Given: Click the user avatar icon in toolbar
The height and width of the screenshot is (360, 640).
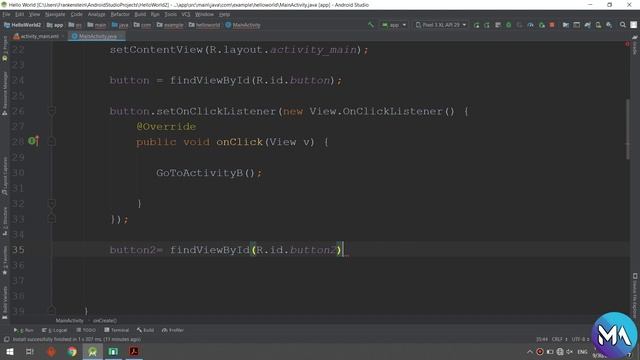Looking at the screenshot, I should (633, 25).
